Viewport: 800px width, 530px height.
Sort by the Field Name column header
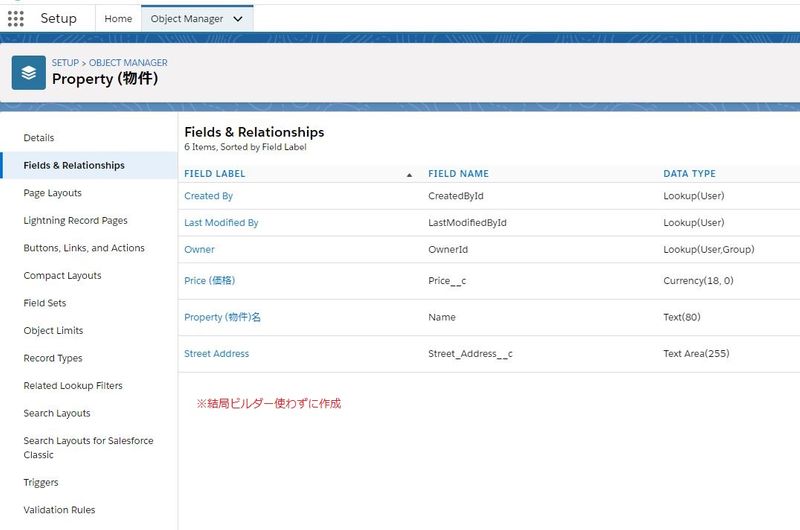pyautogui.click(x=458, y=174)
